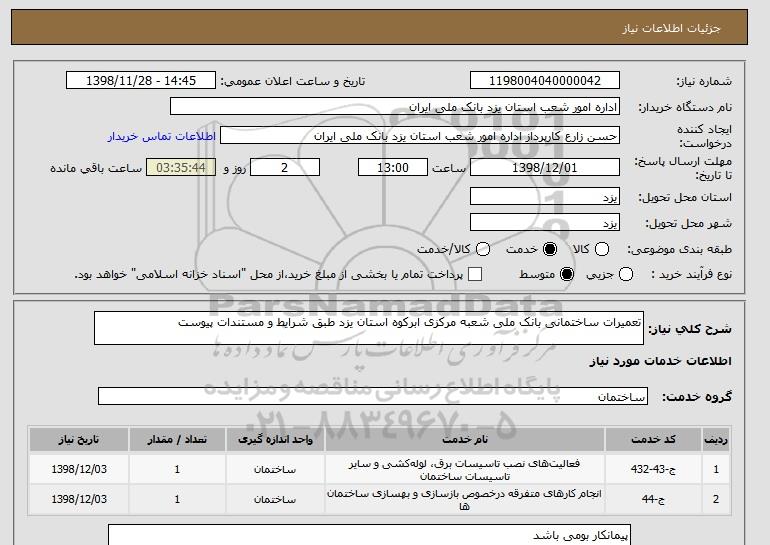
Task: Click the استان محل تحویل field
Action: pyautogui.click(x=545, y=196)
